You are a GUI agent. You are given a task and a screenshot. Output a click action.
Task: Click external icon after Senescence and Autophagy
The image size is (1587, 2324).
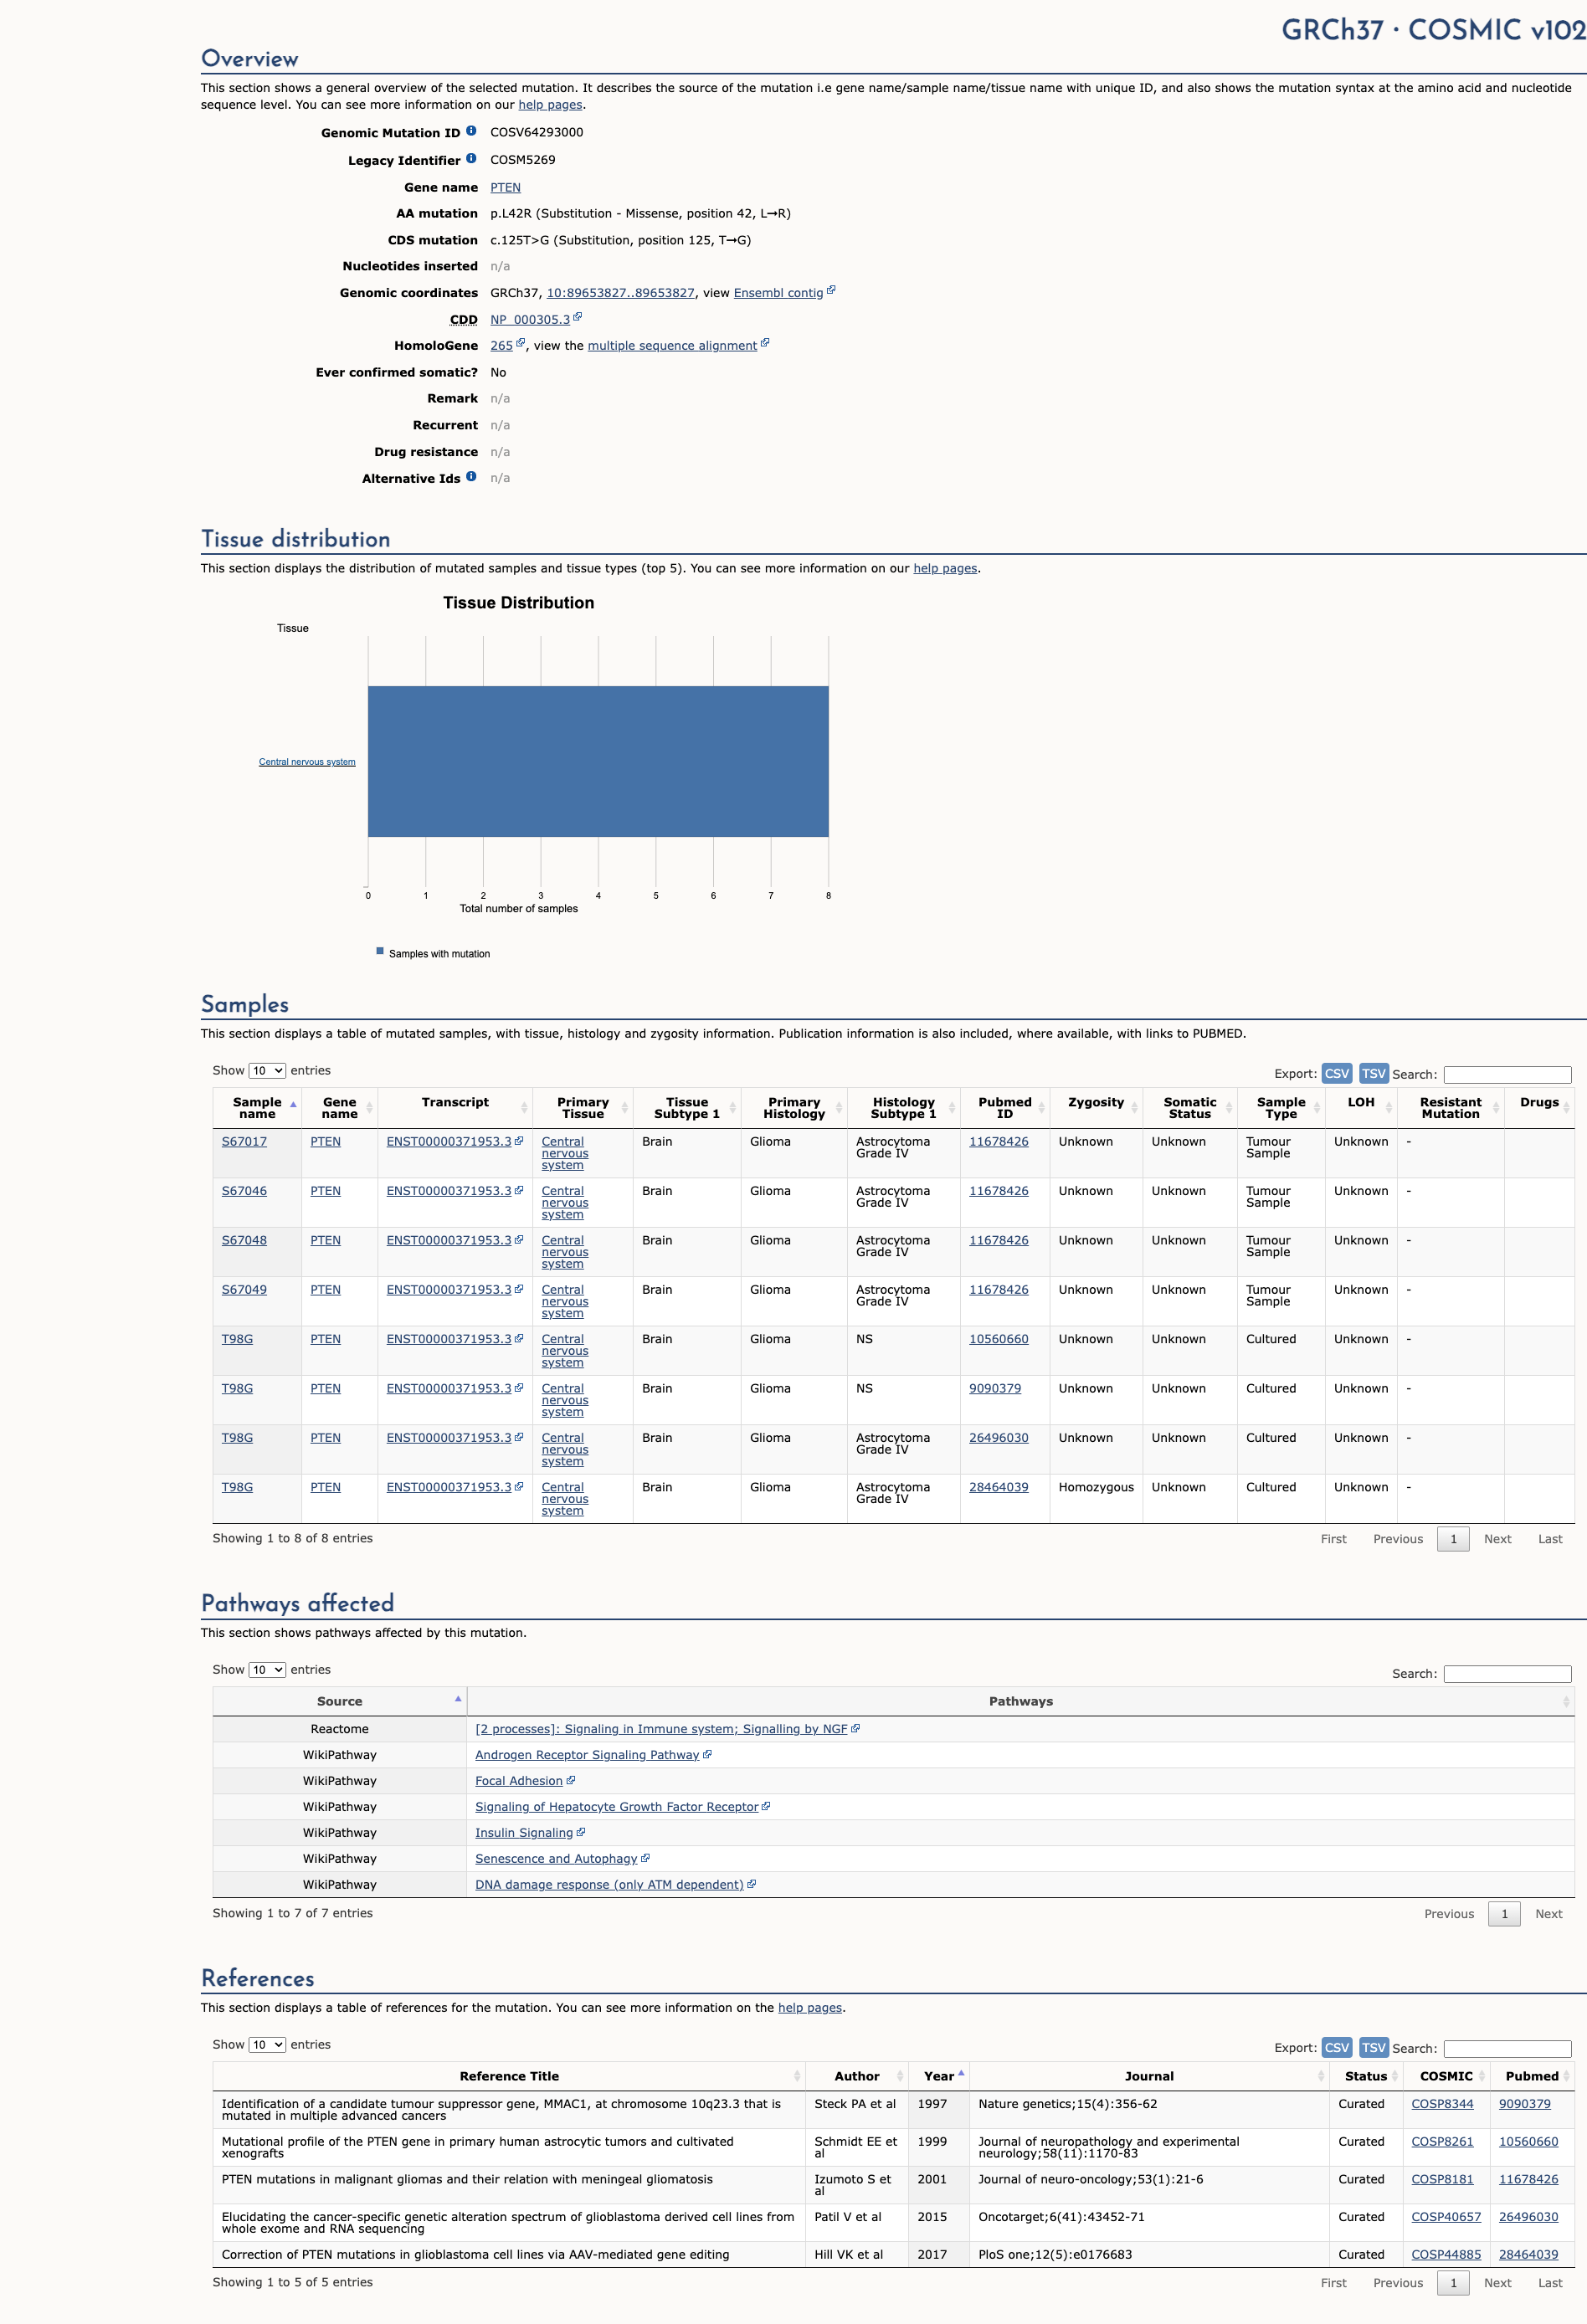[645, 1858]
